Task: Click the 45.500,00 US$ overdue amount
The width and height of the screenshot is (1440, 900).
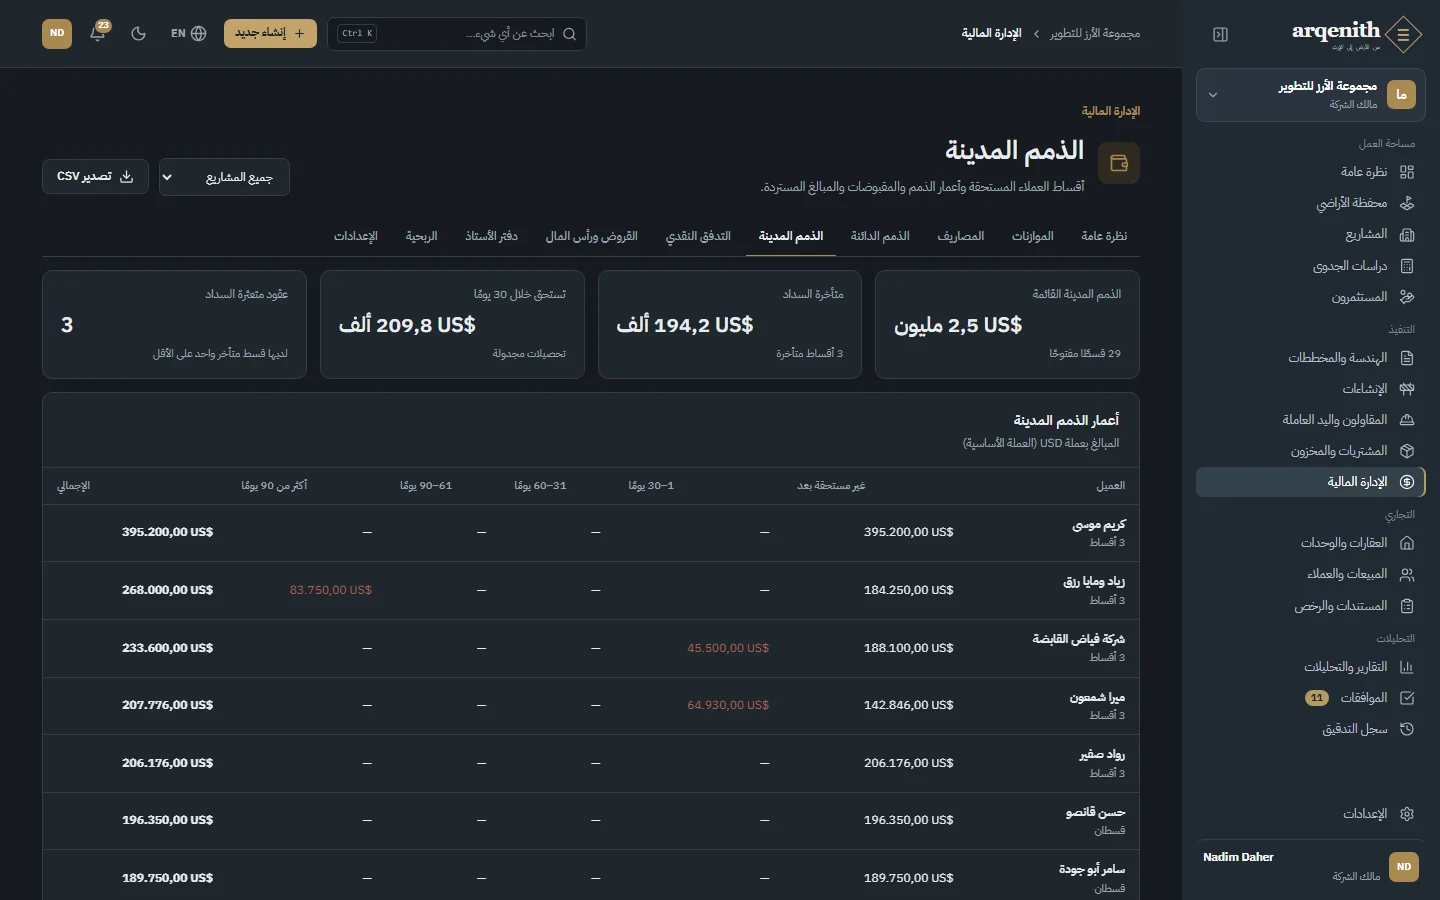Action: pyautogui.click(x=728, y=648)
